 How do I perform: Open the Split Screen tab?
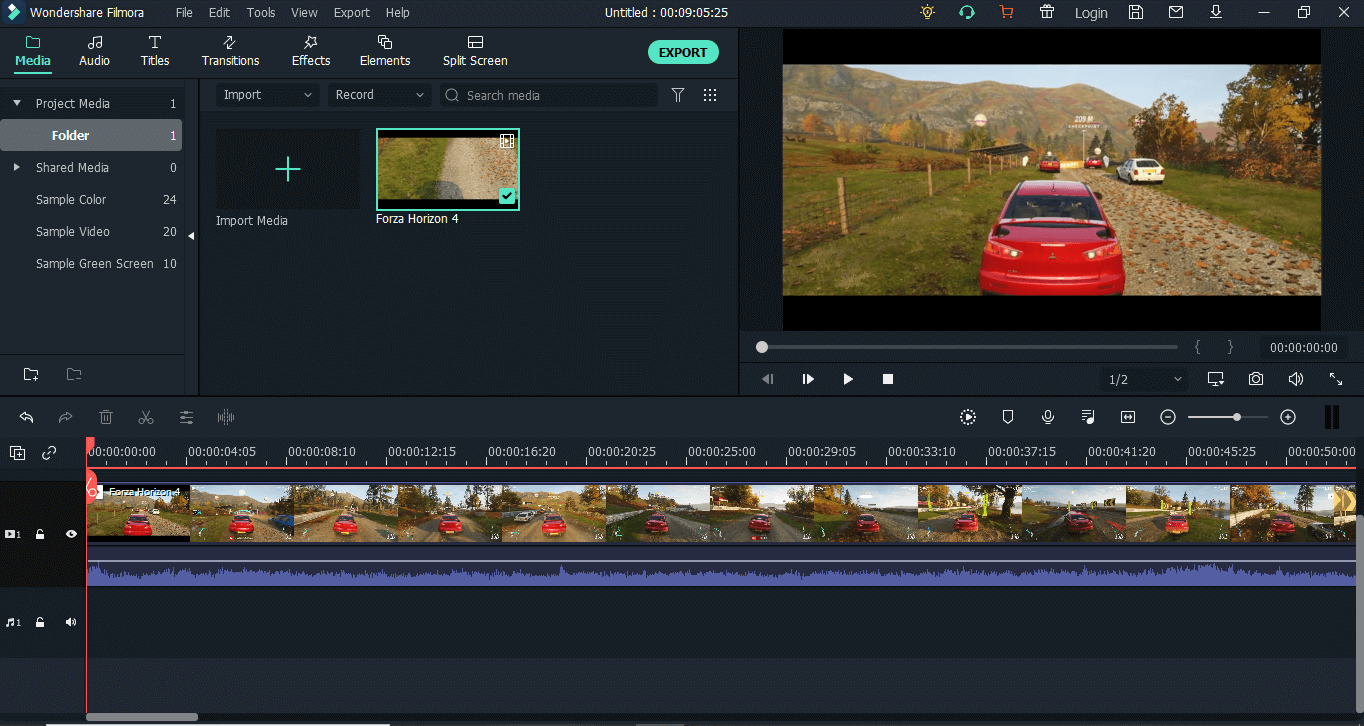tap(475, 51)
